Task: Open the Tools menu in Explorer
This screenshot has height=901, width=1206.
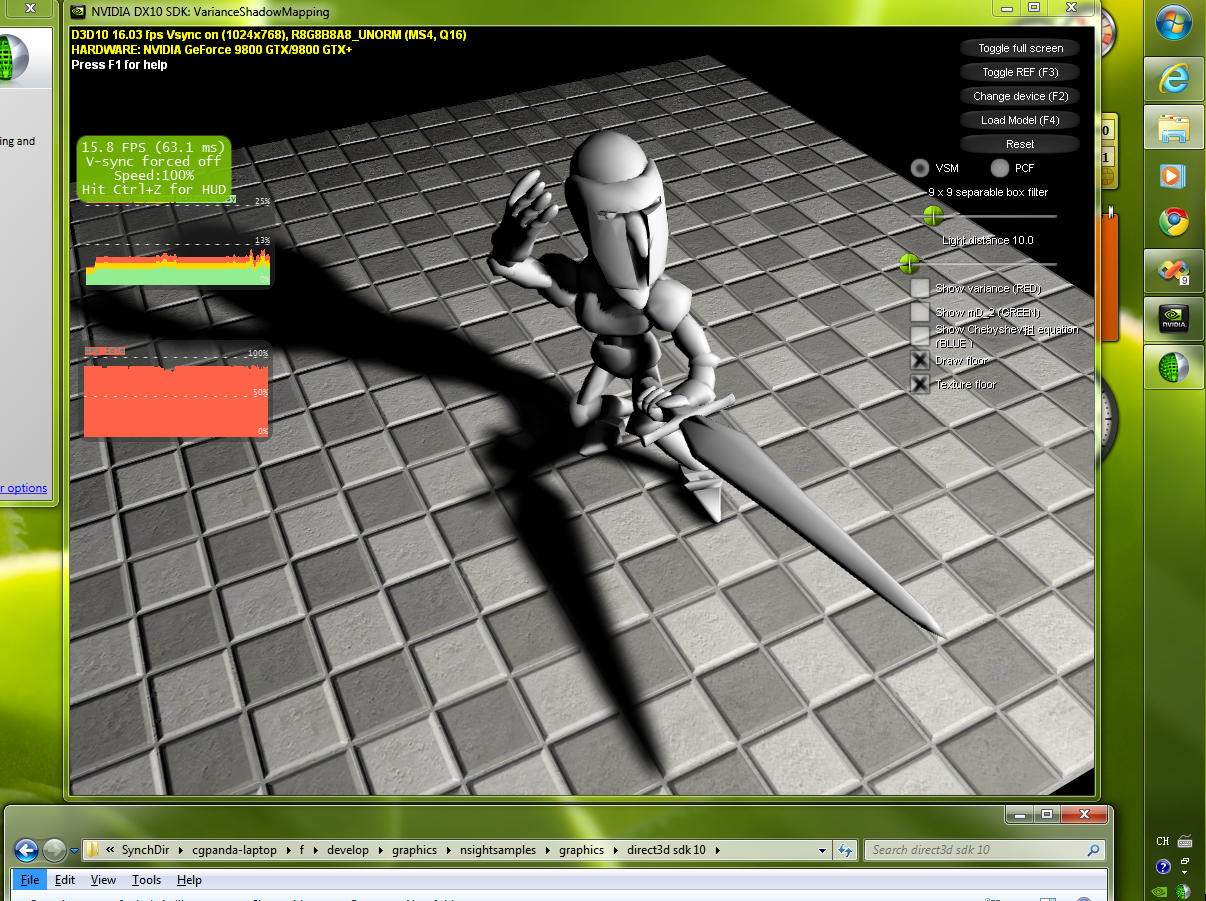Action: pos(146,880)
